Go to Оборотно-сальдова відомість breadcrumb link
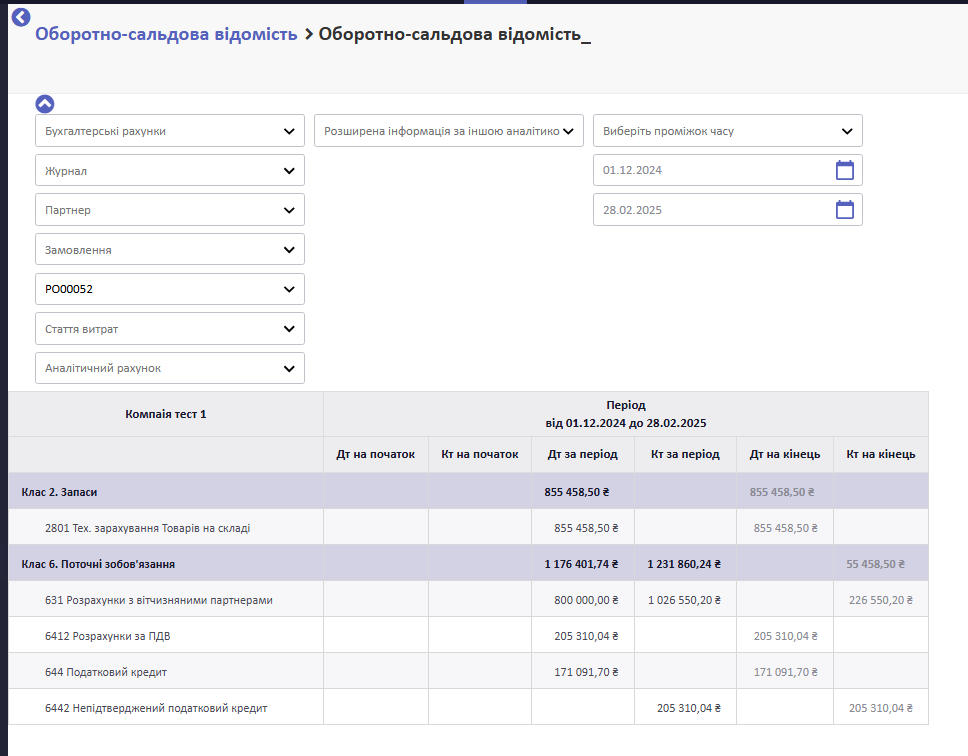 (x=166, y=34)
